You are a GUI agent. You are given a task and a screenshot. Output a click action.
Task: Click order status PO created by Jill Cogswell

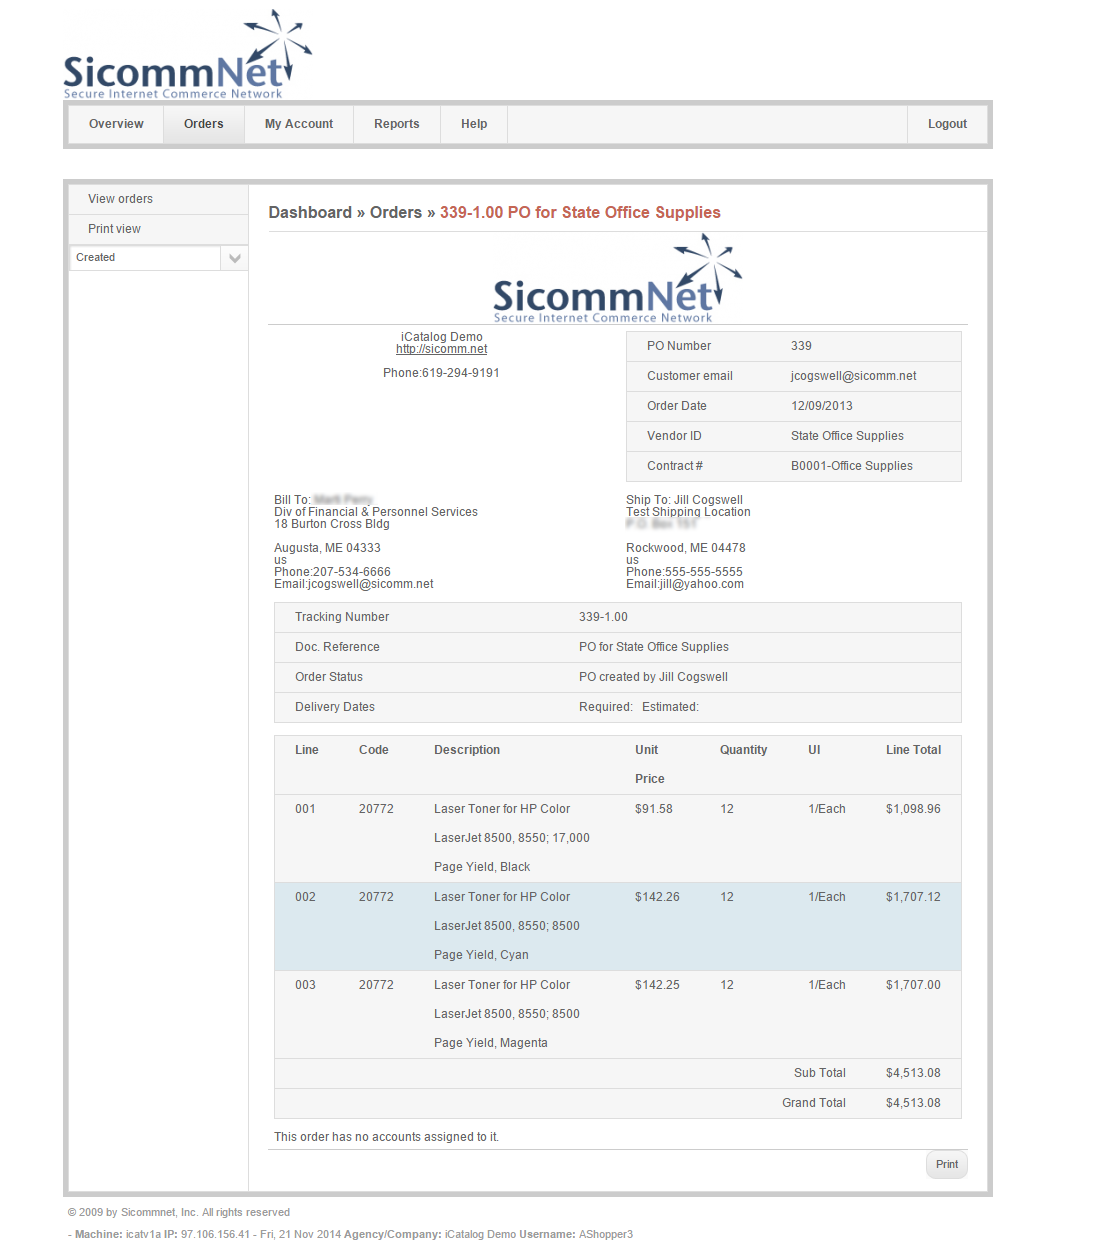[653, 677]
